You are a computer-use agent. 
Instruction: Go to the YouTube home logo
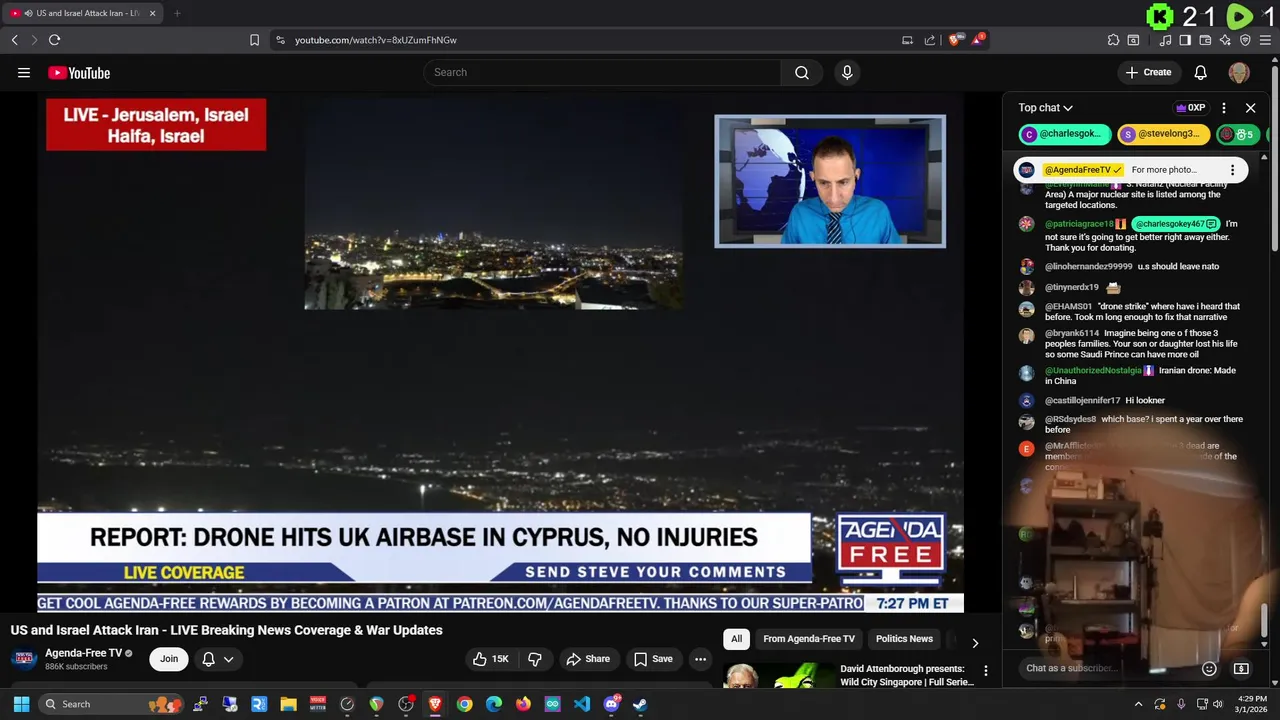[79, 73]
